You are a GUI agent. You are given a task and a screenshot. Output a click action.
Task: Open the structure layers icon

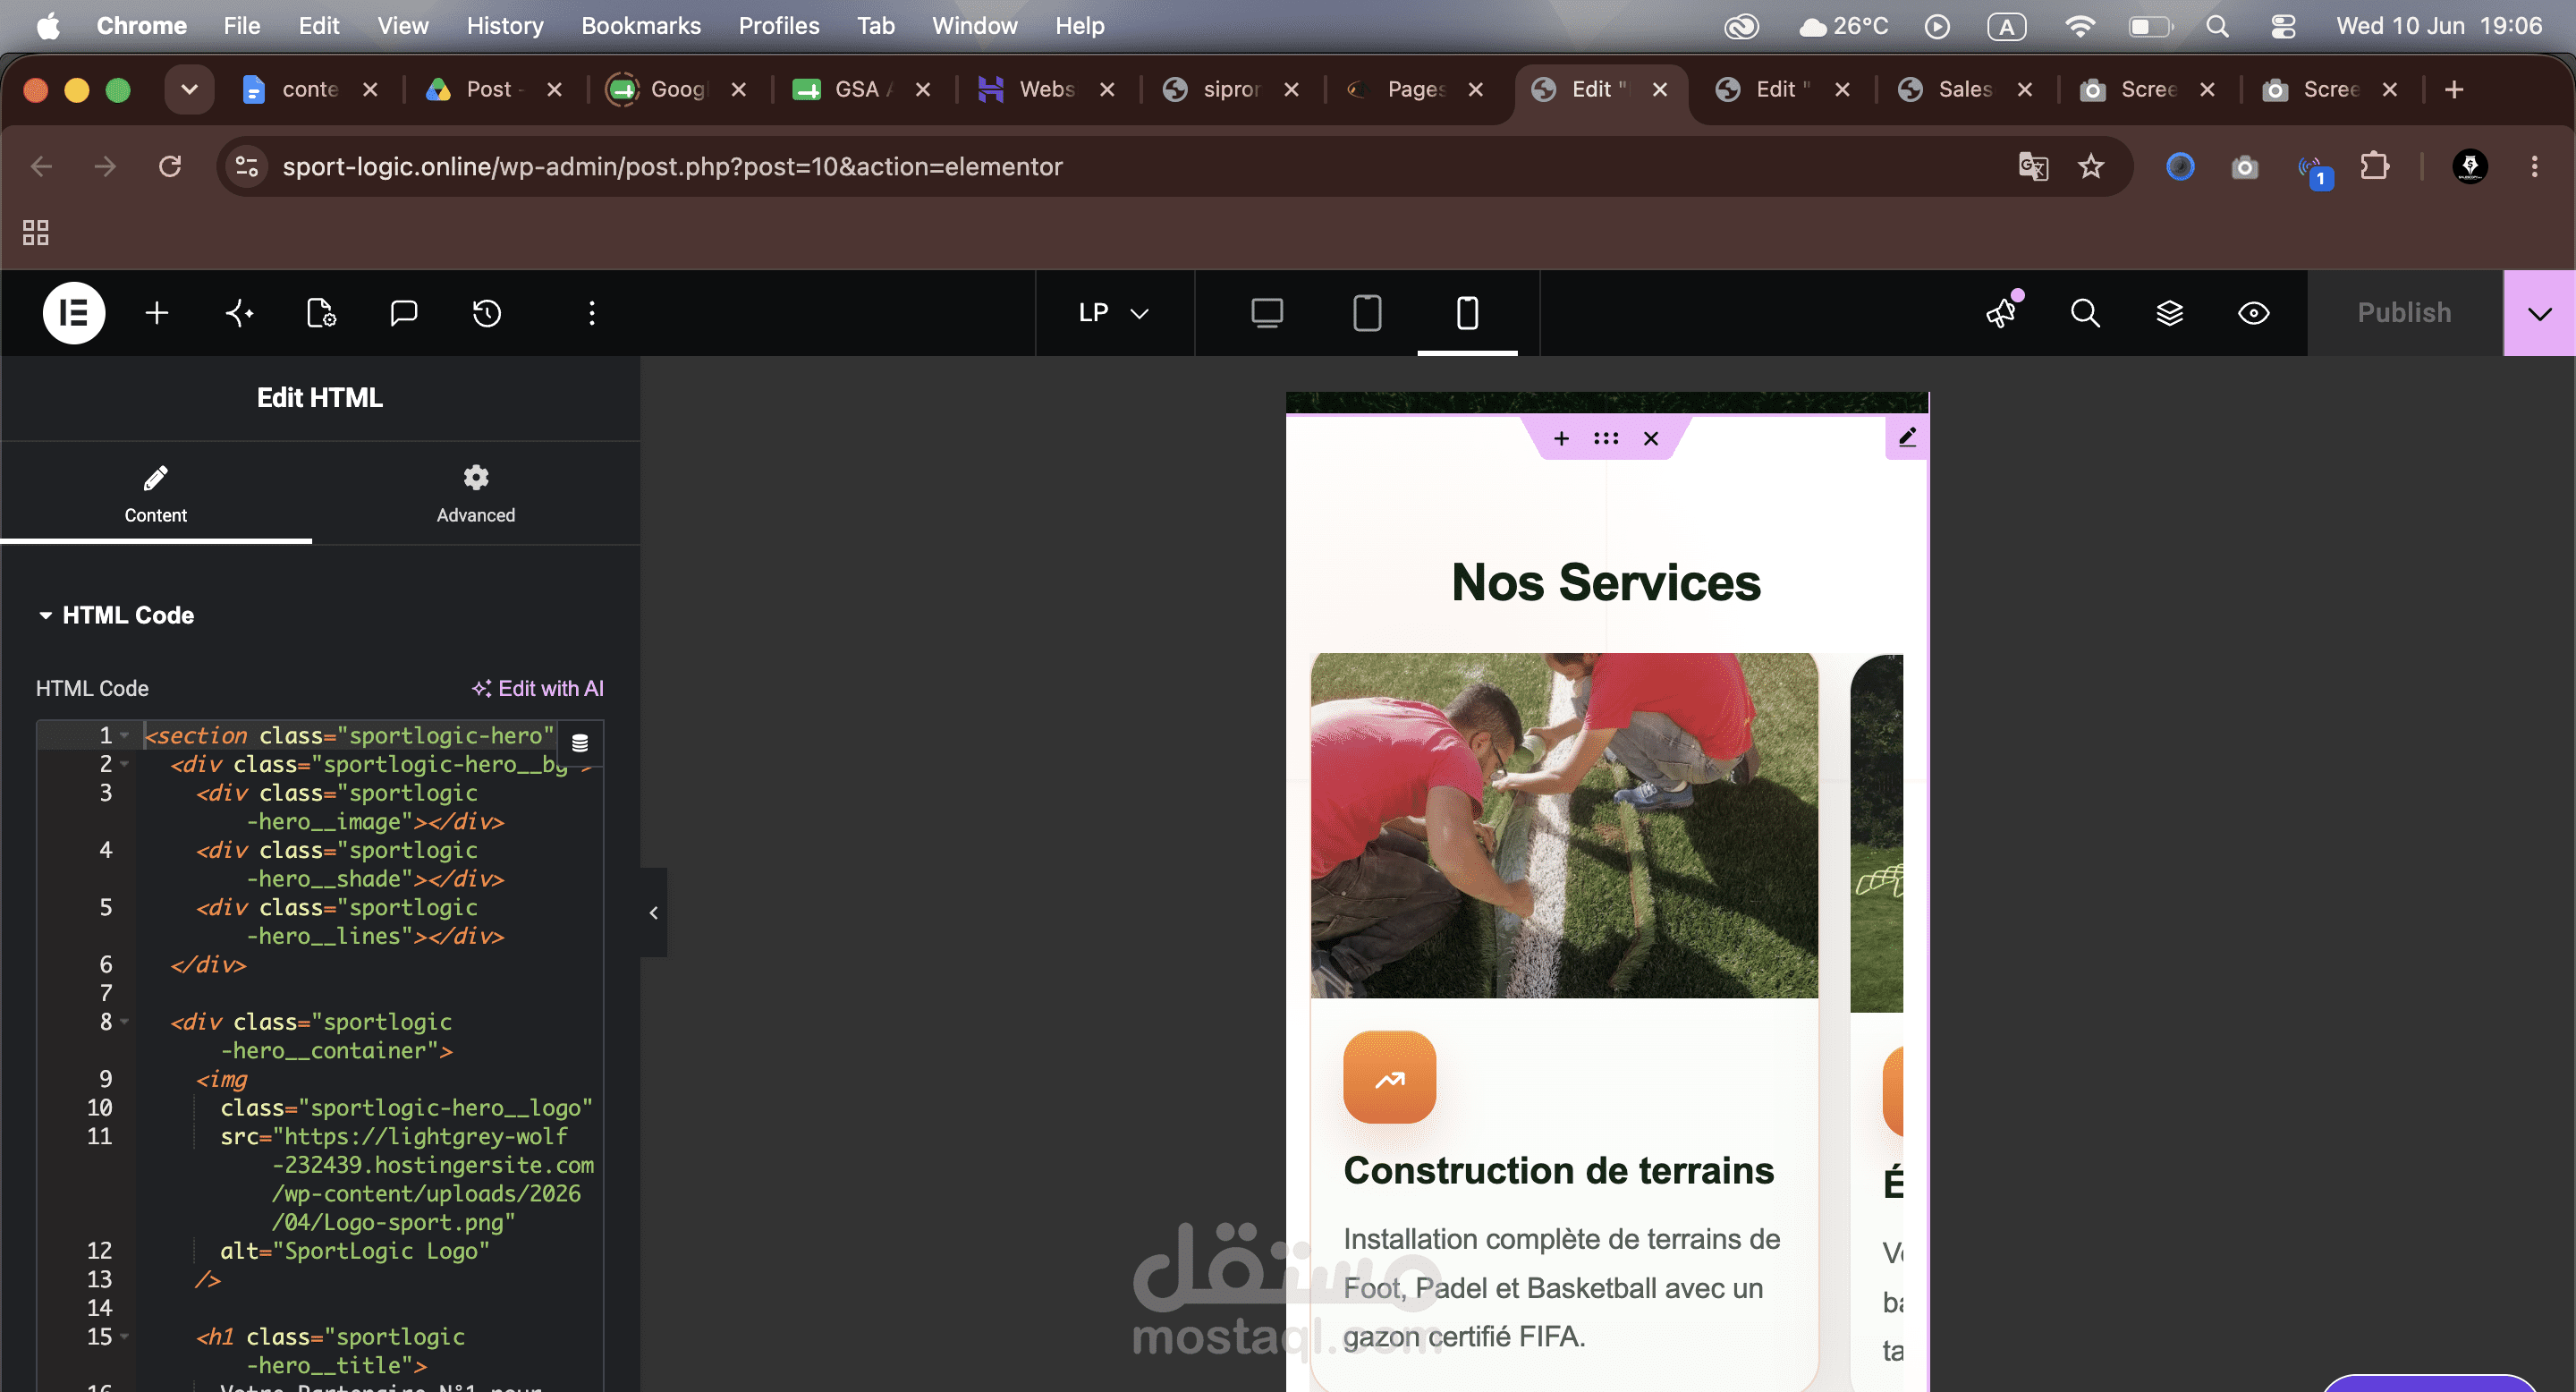pyautogui.click(x=2169, y=313)
